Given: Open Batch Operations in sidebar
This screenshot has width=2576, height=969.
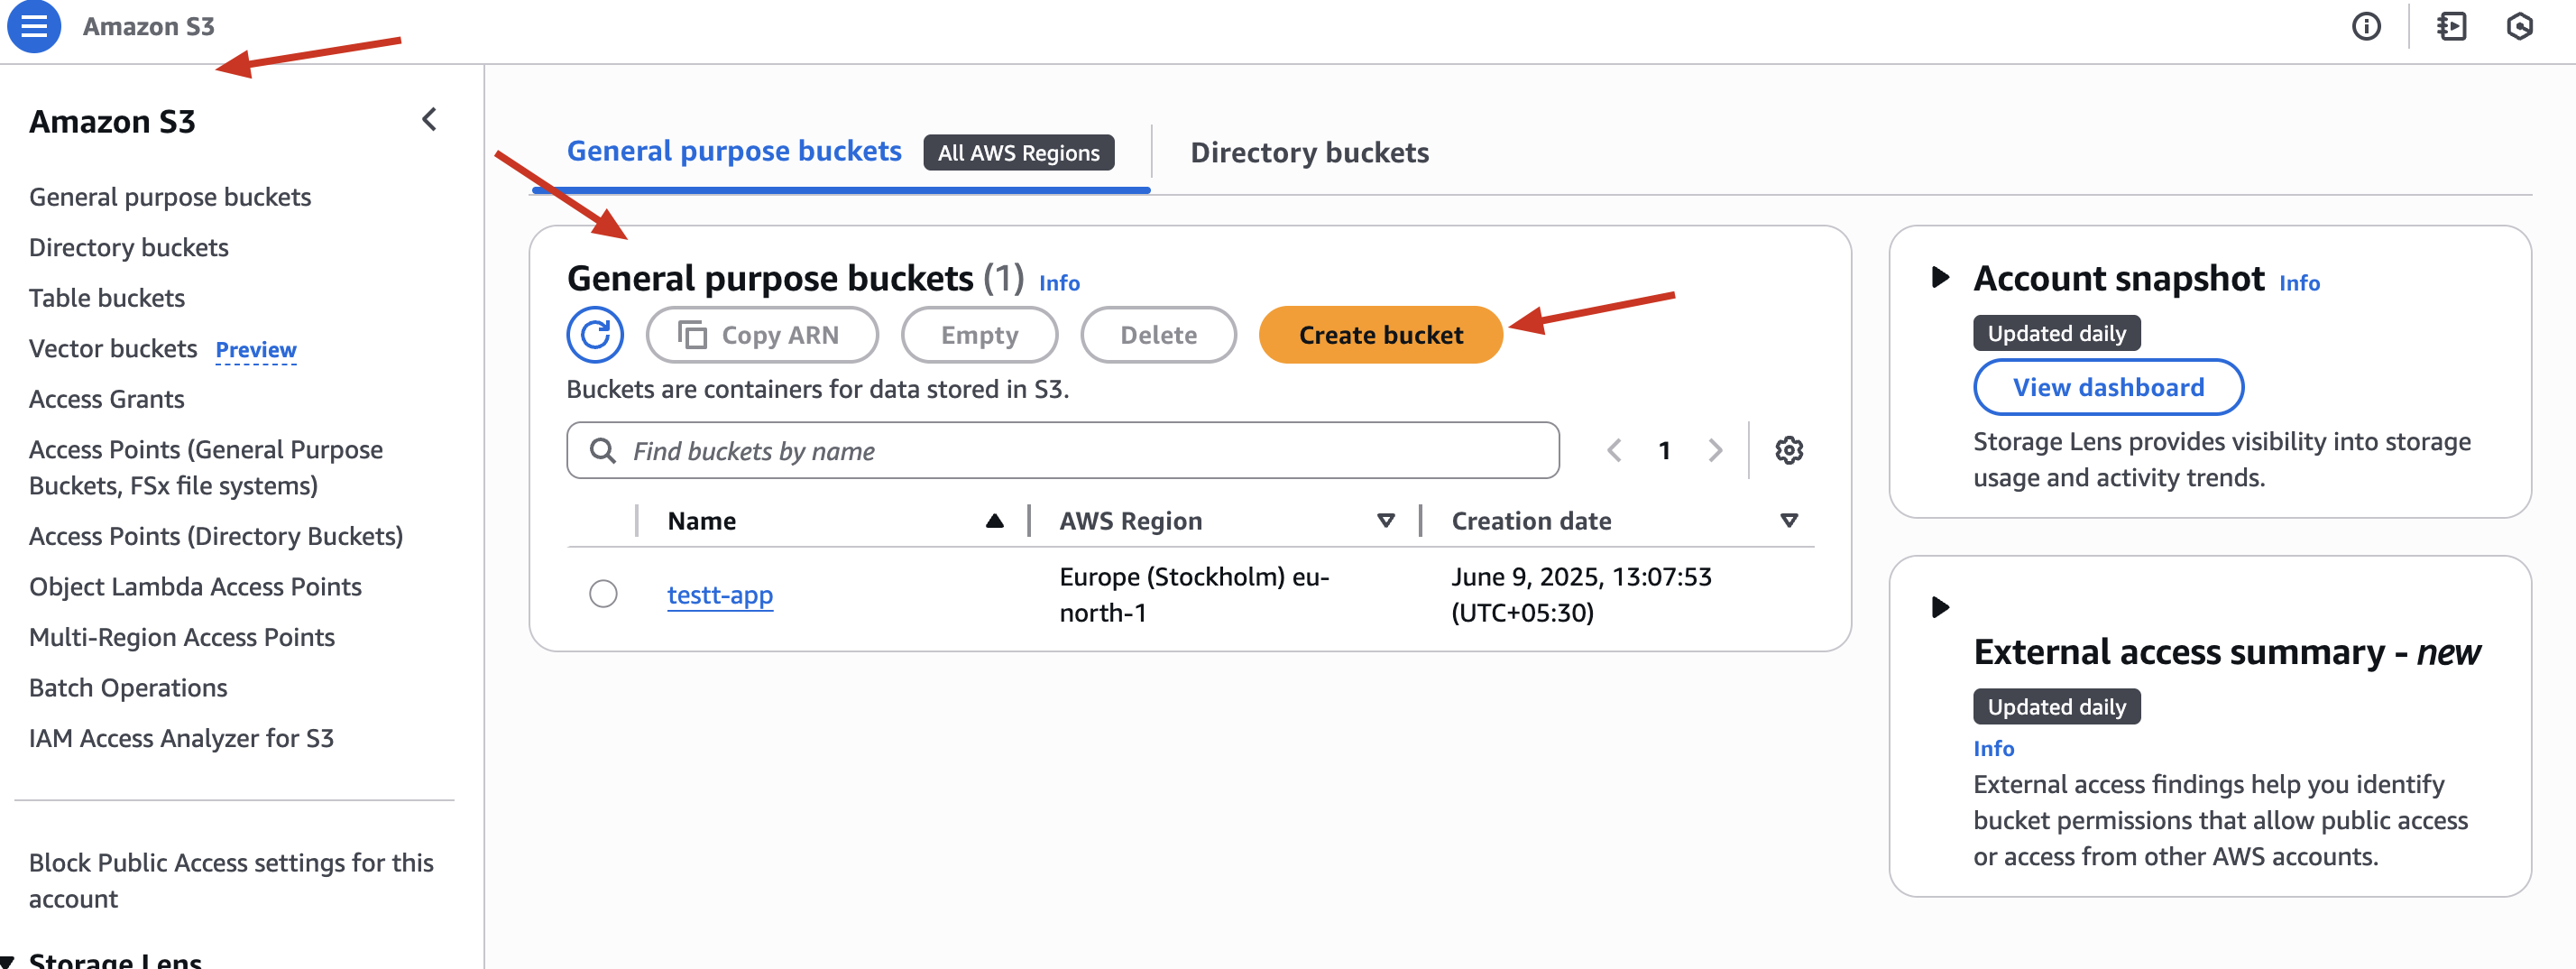Looking at the screenshot, I should (x=128, y=688).
